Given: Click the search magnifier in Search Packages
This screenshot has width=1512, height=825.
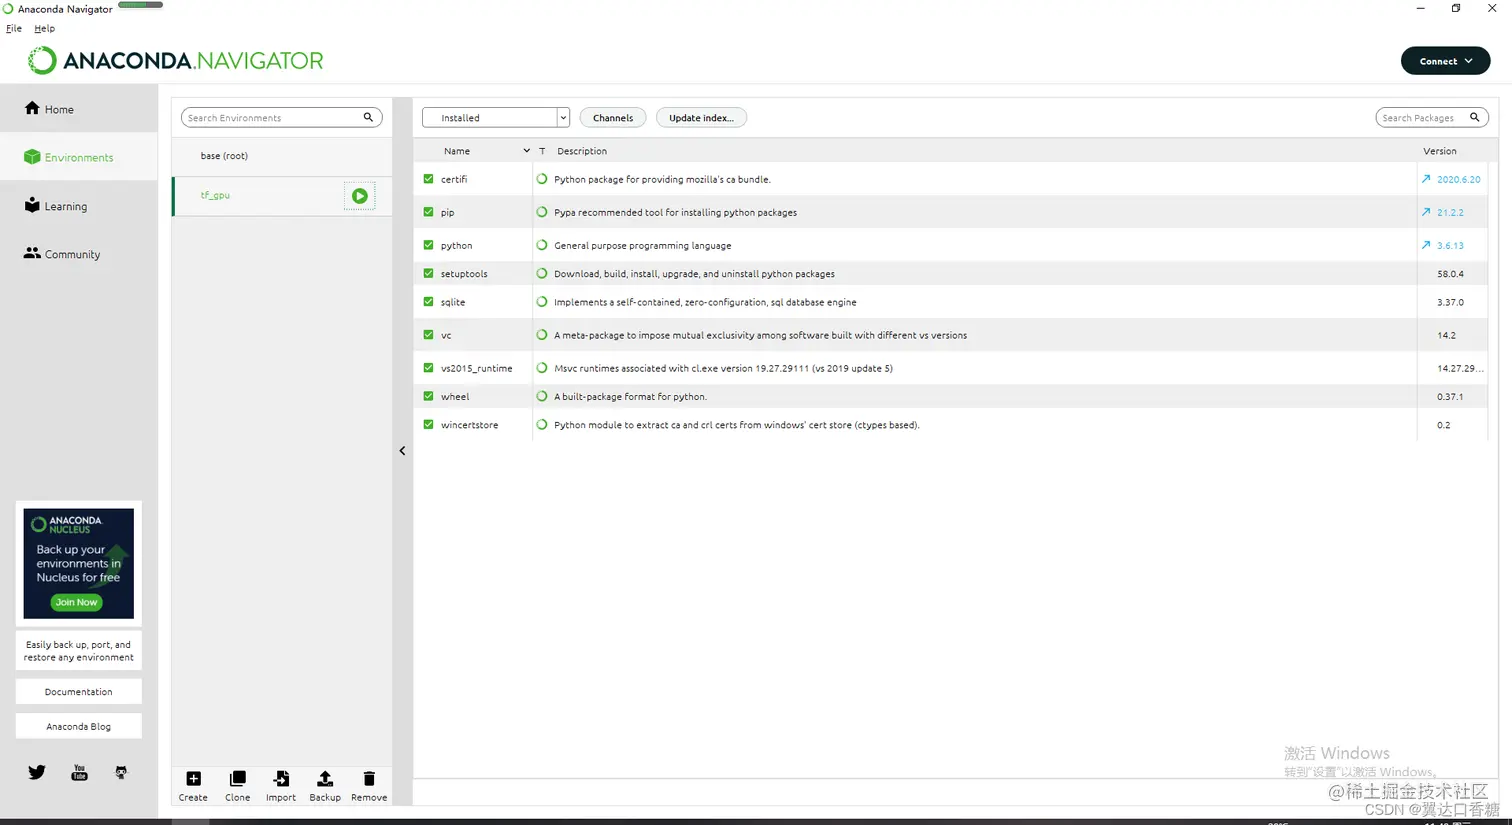Looking at the screenshot, I should point(1474,117).
